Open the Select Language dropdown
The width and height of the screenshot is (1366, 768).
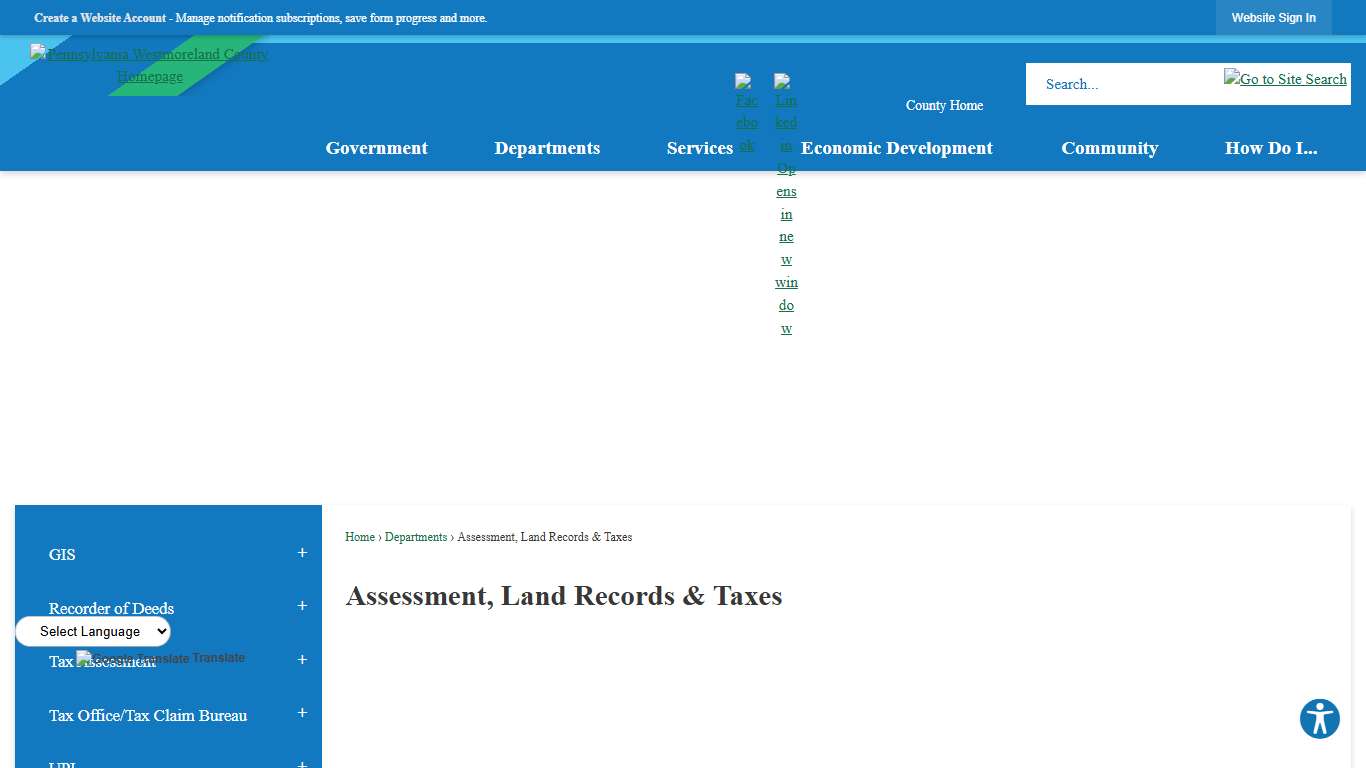click(92, 631)
